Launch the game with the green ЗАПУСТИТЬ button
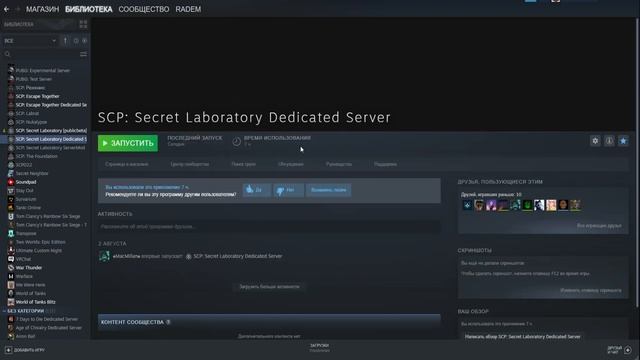Viewport: 640px width, 360px height. click(128, 143)
